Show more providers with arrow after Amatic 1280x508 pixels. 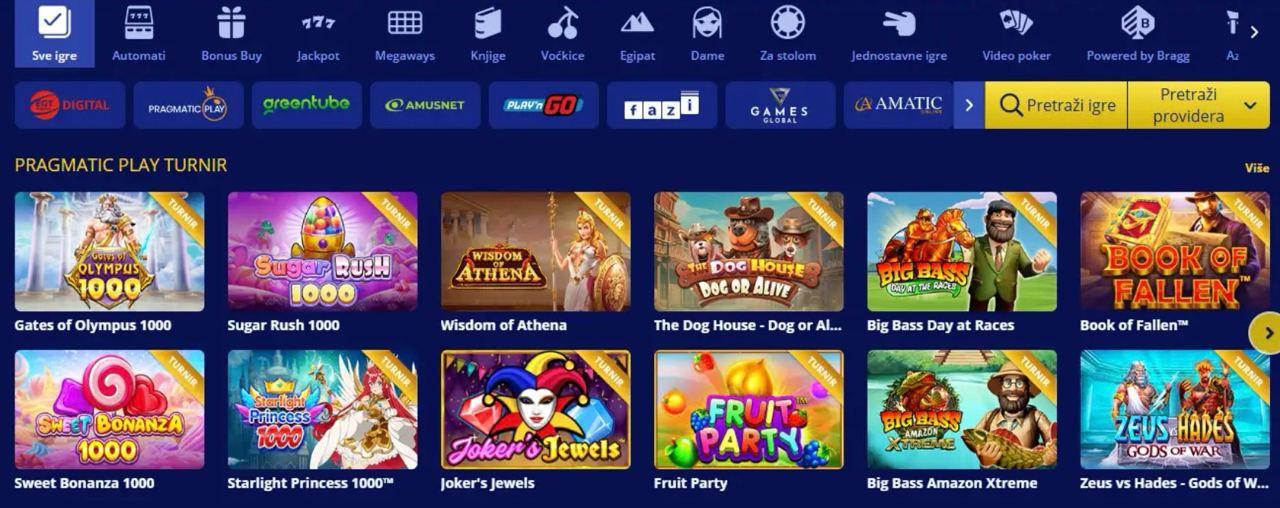[969, 105]
